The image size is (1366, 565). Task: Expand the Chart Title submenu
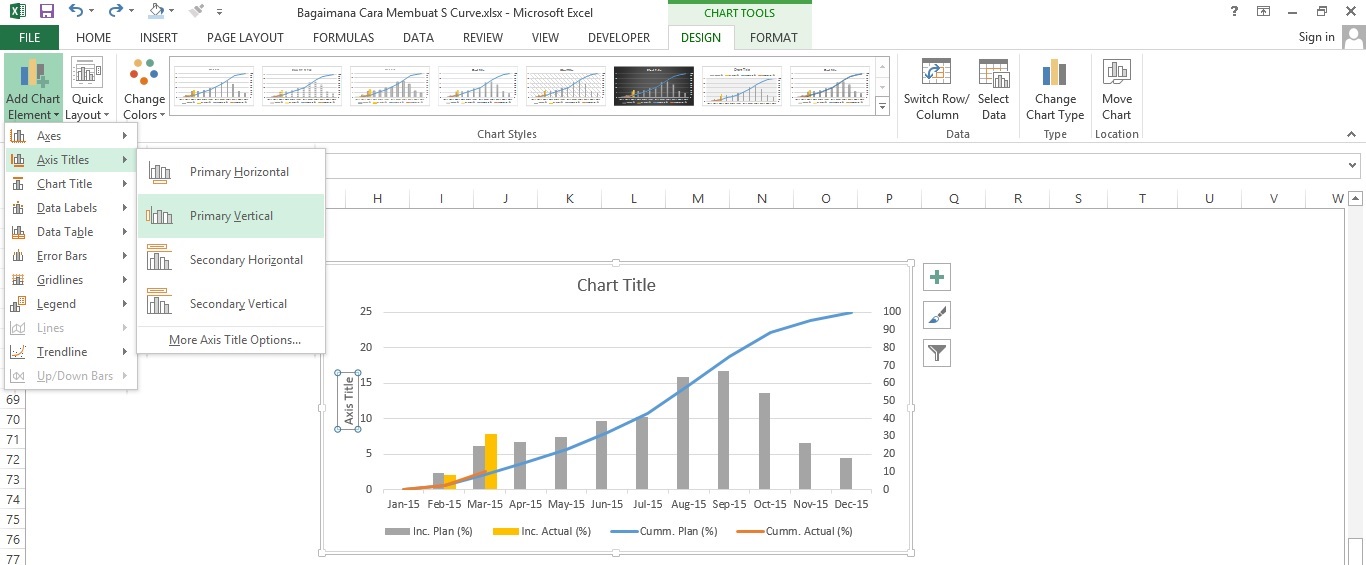[x=70, y=184]
